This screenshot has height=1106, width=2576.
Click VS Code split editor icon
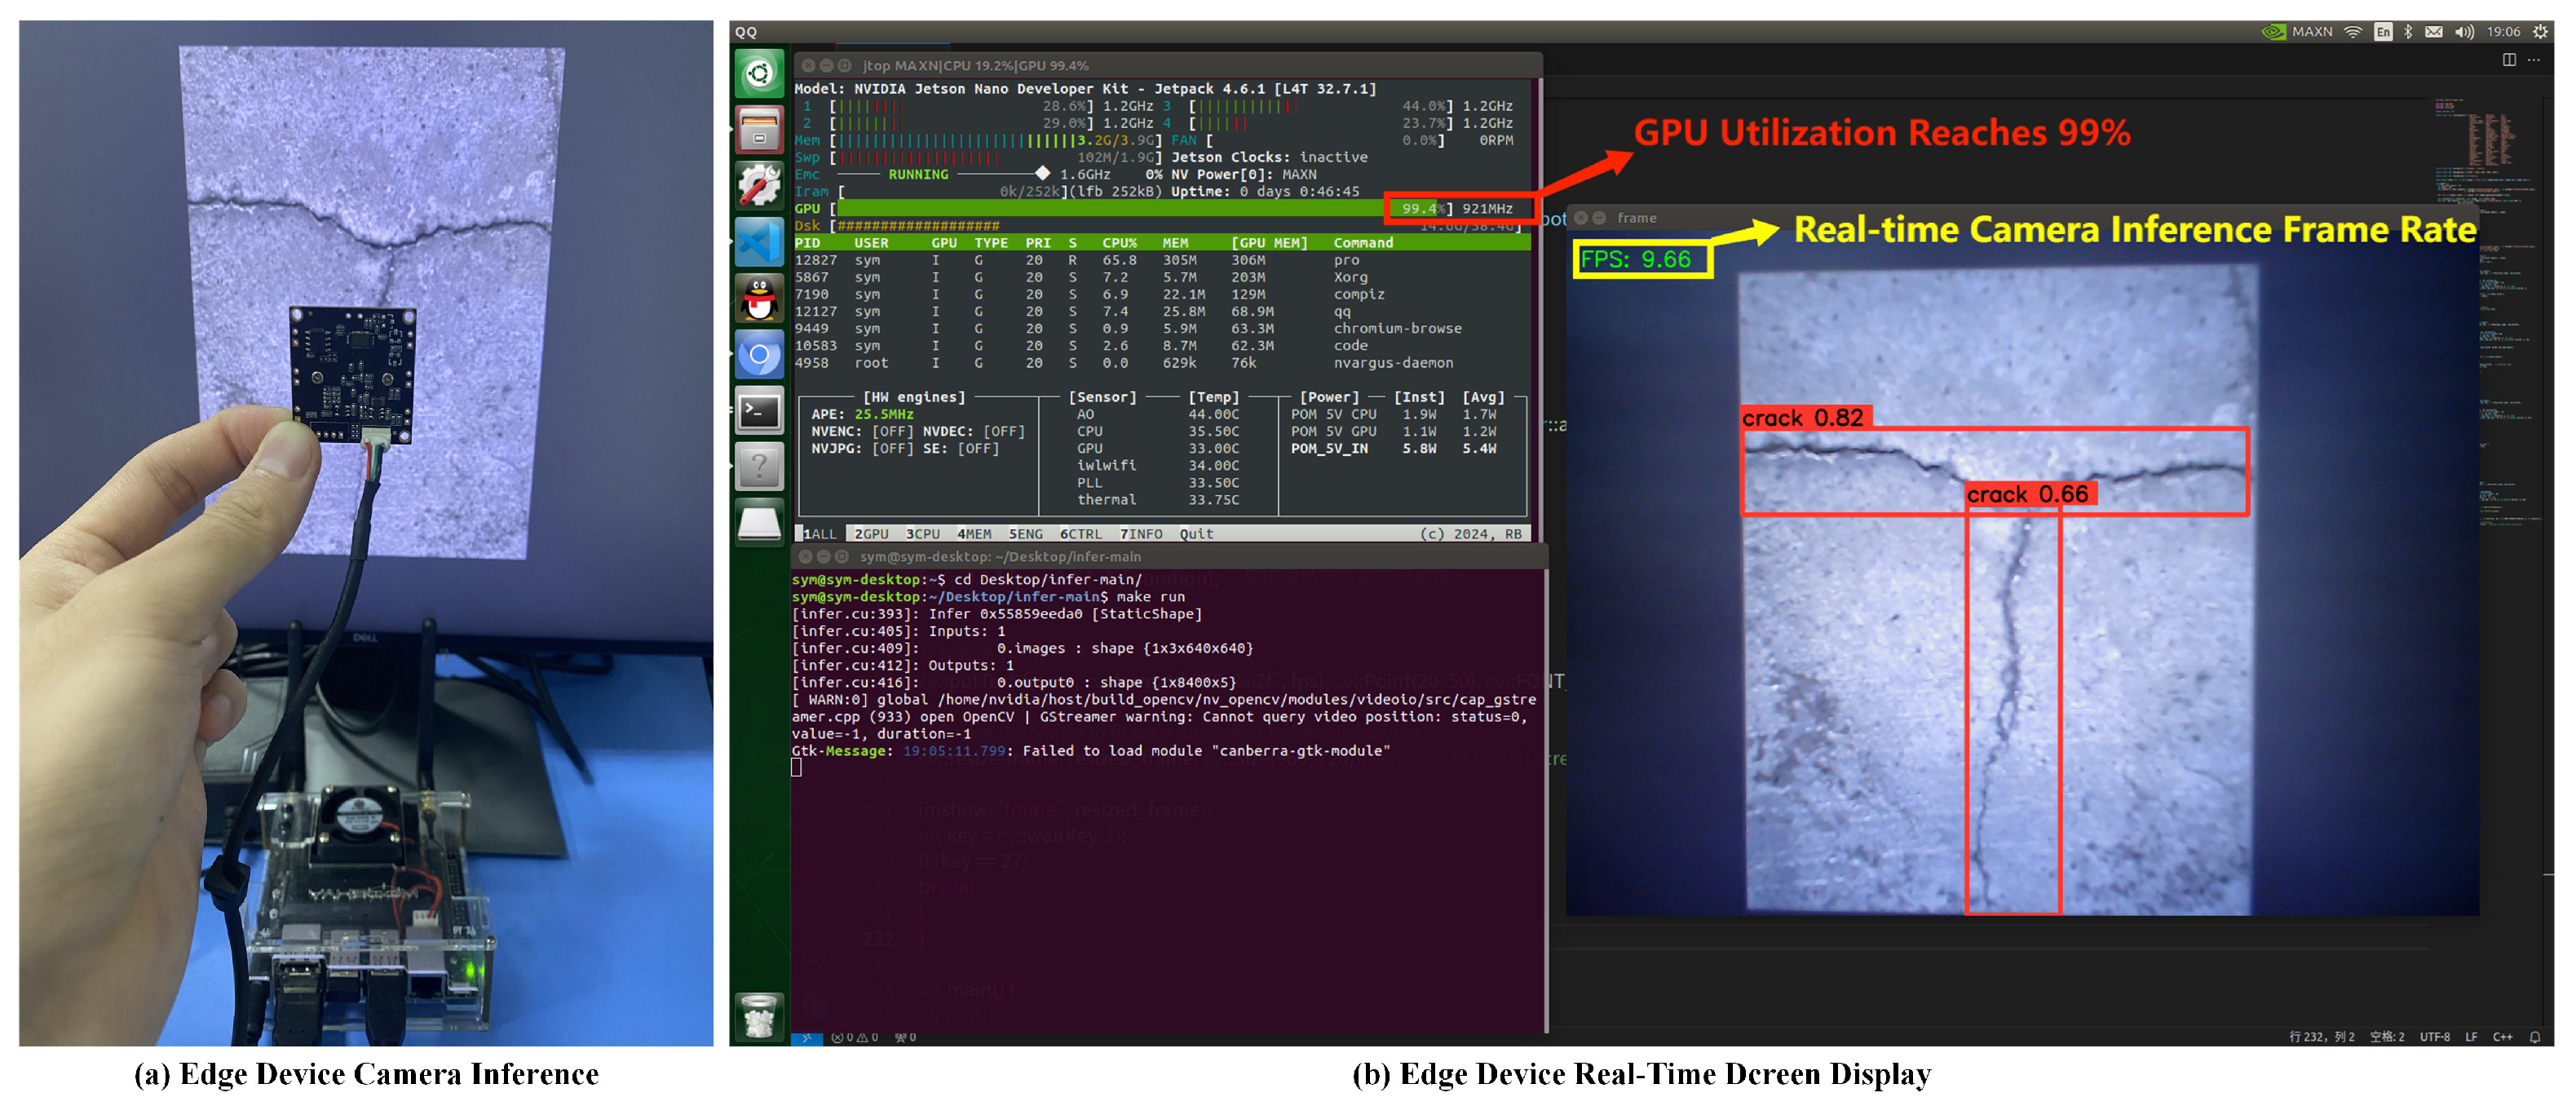(x=2509, y=60)
